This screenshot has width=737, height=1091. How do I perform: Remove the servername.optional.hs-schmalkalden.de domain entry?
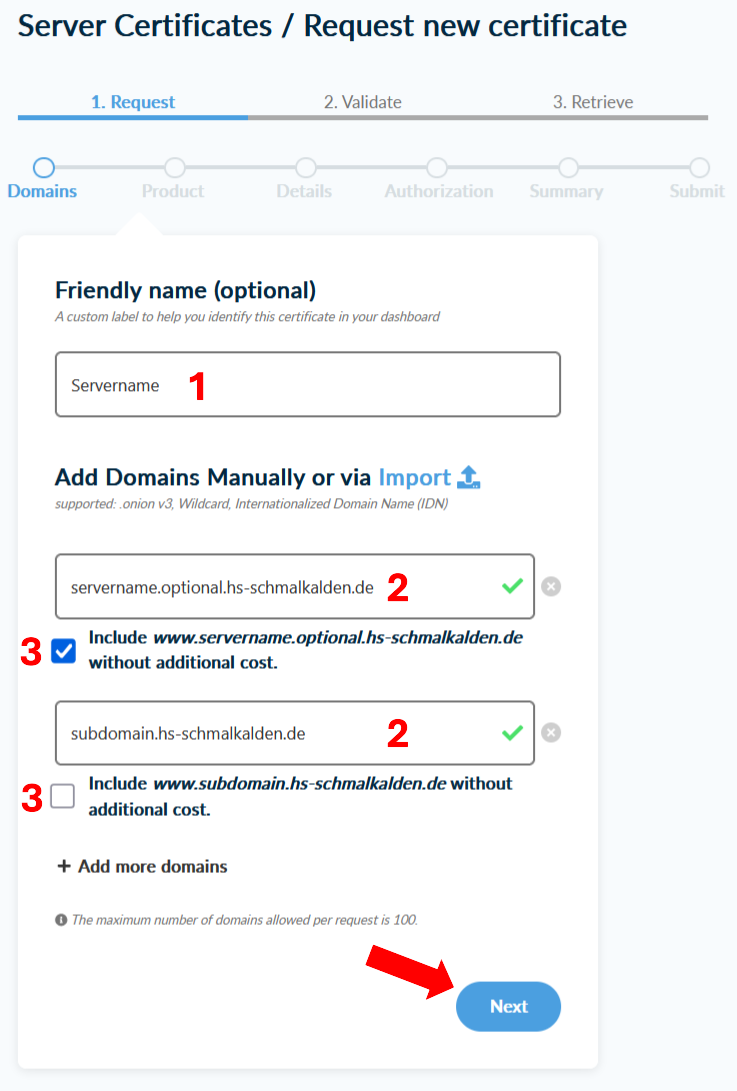[551, 586]
